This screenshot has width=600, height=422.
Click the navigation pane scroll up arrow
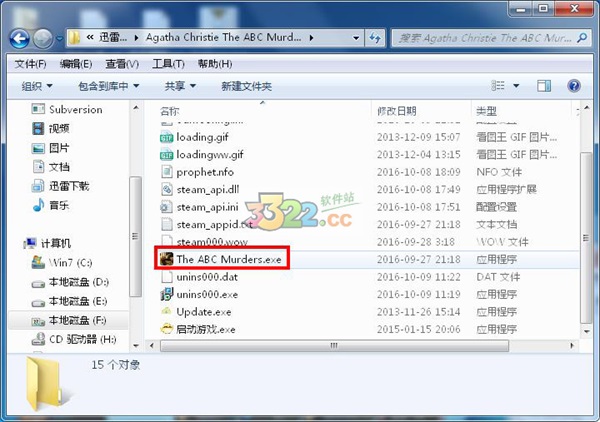[x=136, y=108]
